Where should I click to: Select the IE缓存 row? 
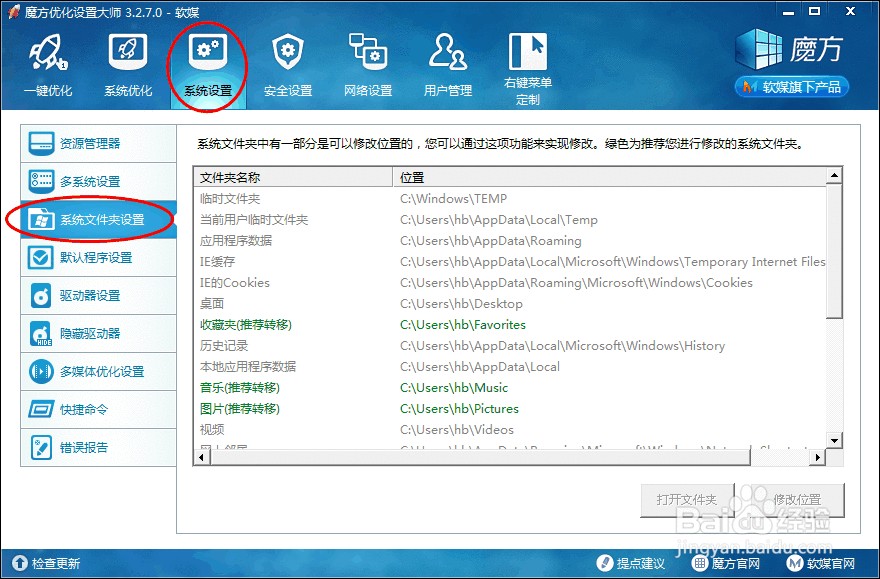tap(510, 261)
